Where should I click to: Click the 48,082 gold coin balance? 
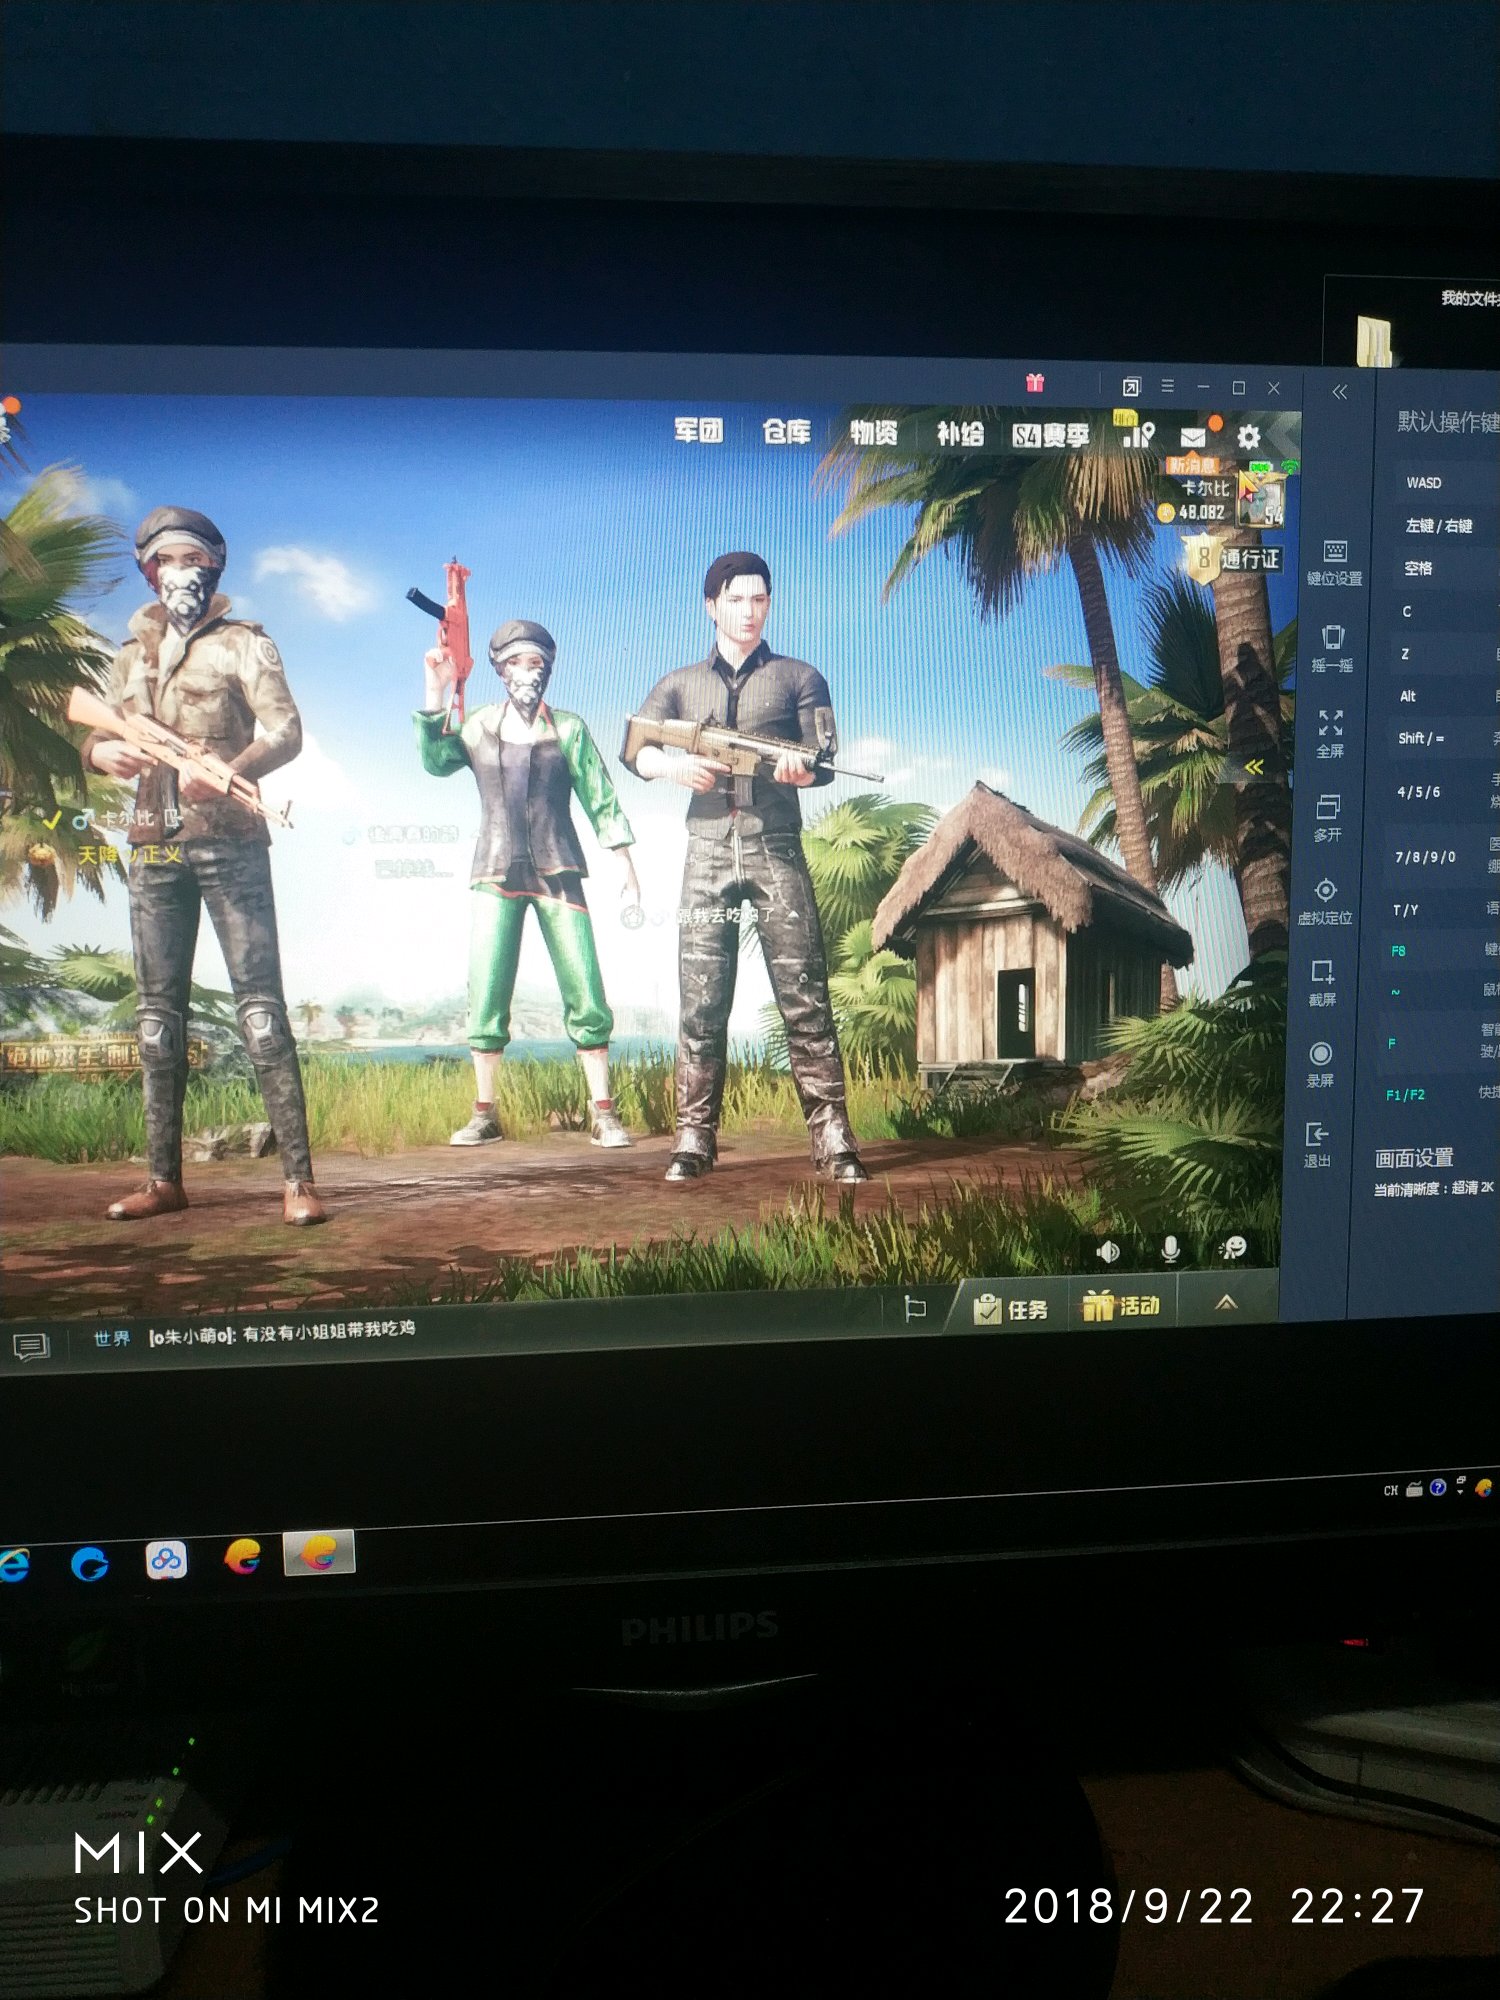[1191, 512]
